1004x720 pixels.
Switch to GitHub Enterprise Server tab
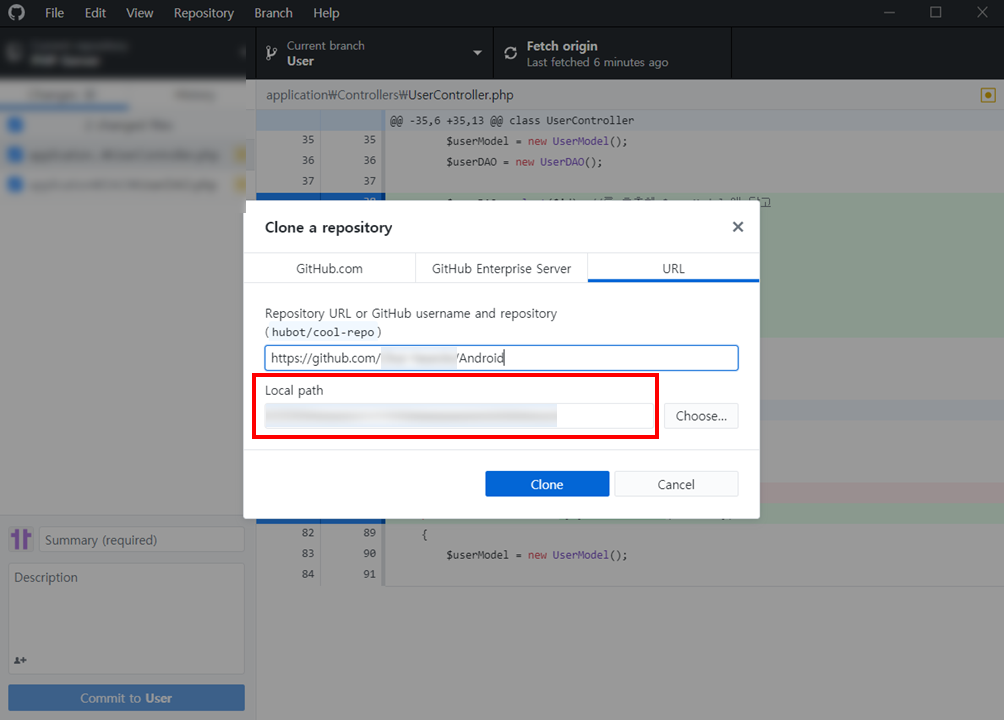point(501,268)
